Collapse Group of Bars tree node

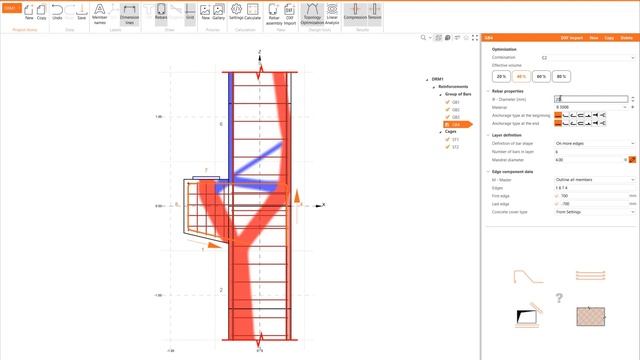click(440, 94)
